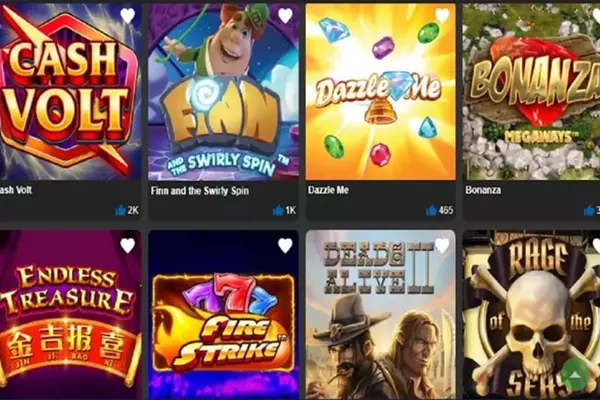Open Finn and the Swirly Spin thumbnail
The width and height of the screenshot is (600, 400).
[223, 92]
